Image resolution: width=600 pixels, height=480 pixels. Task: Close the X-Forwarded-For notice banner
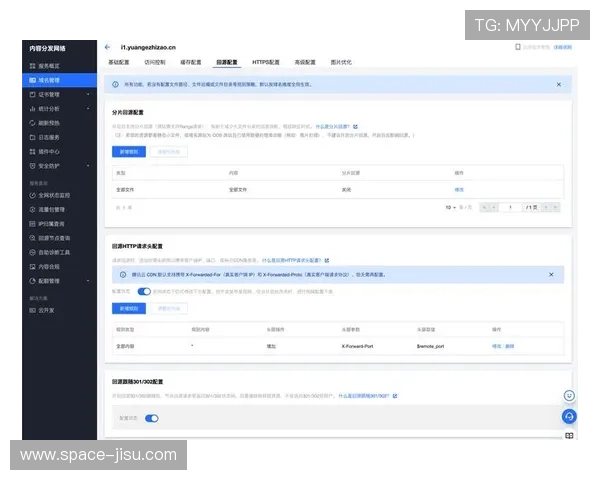pos(551,273)
